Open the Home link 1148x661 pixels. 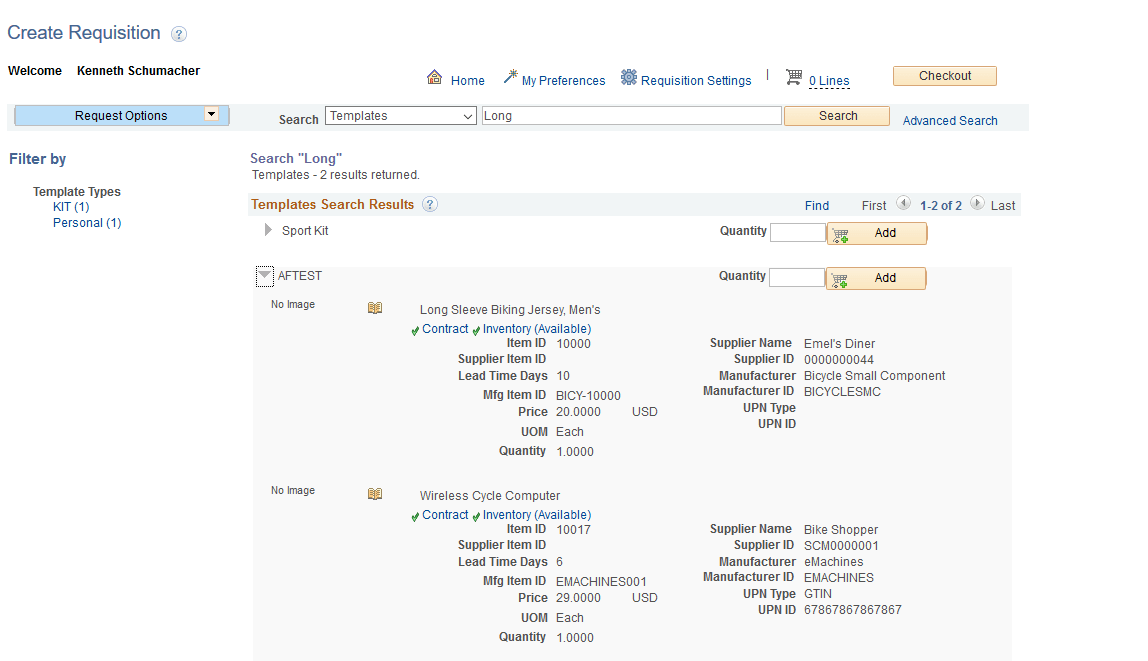468,81
